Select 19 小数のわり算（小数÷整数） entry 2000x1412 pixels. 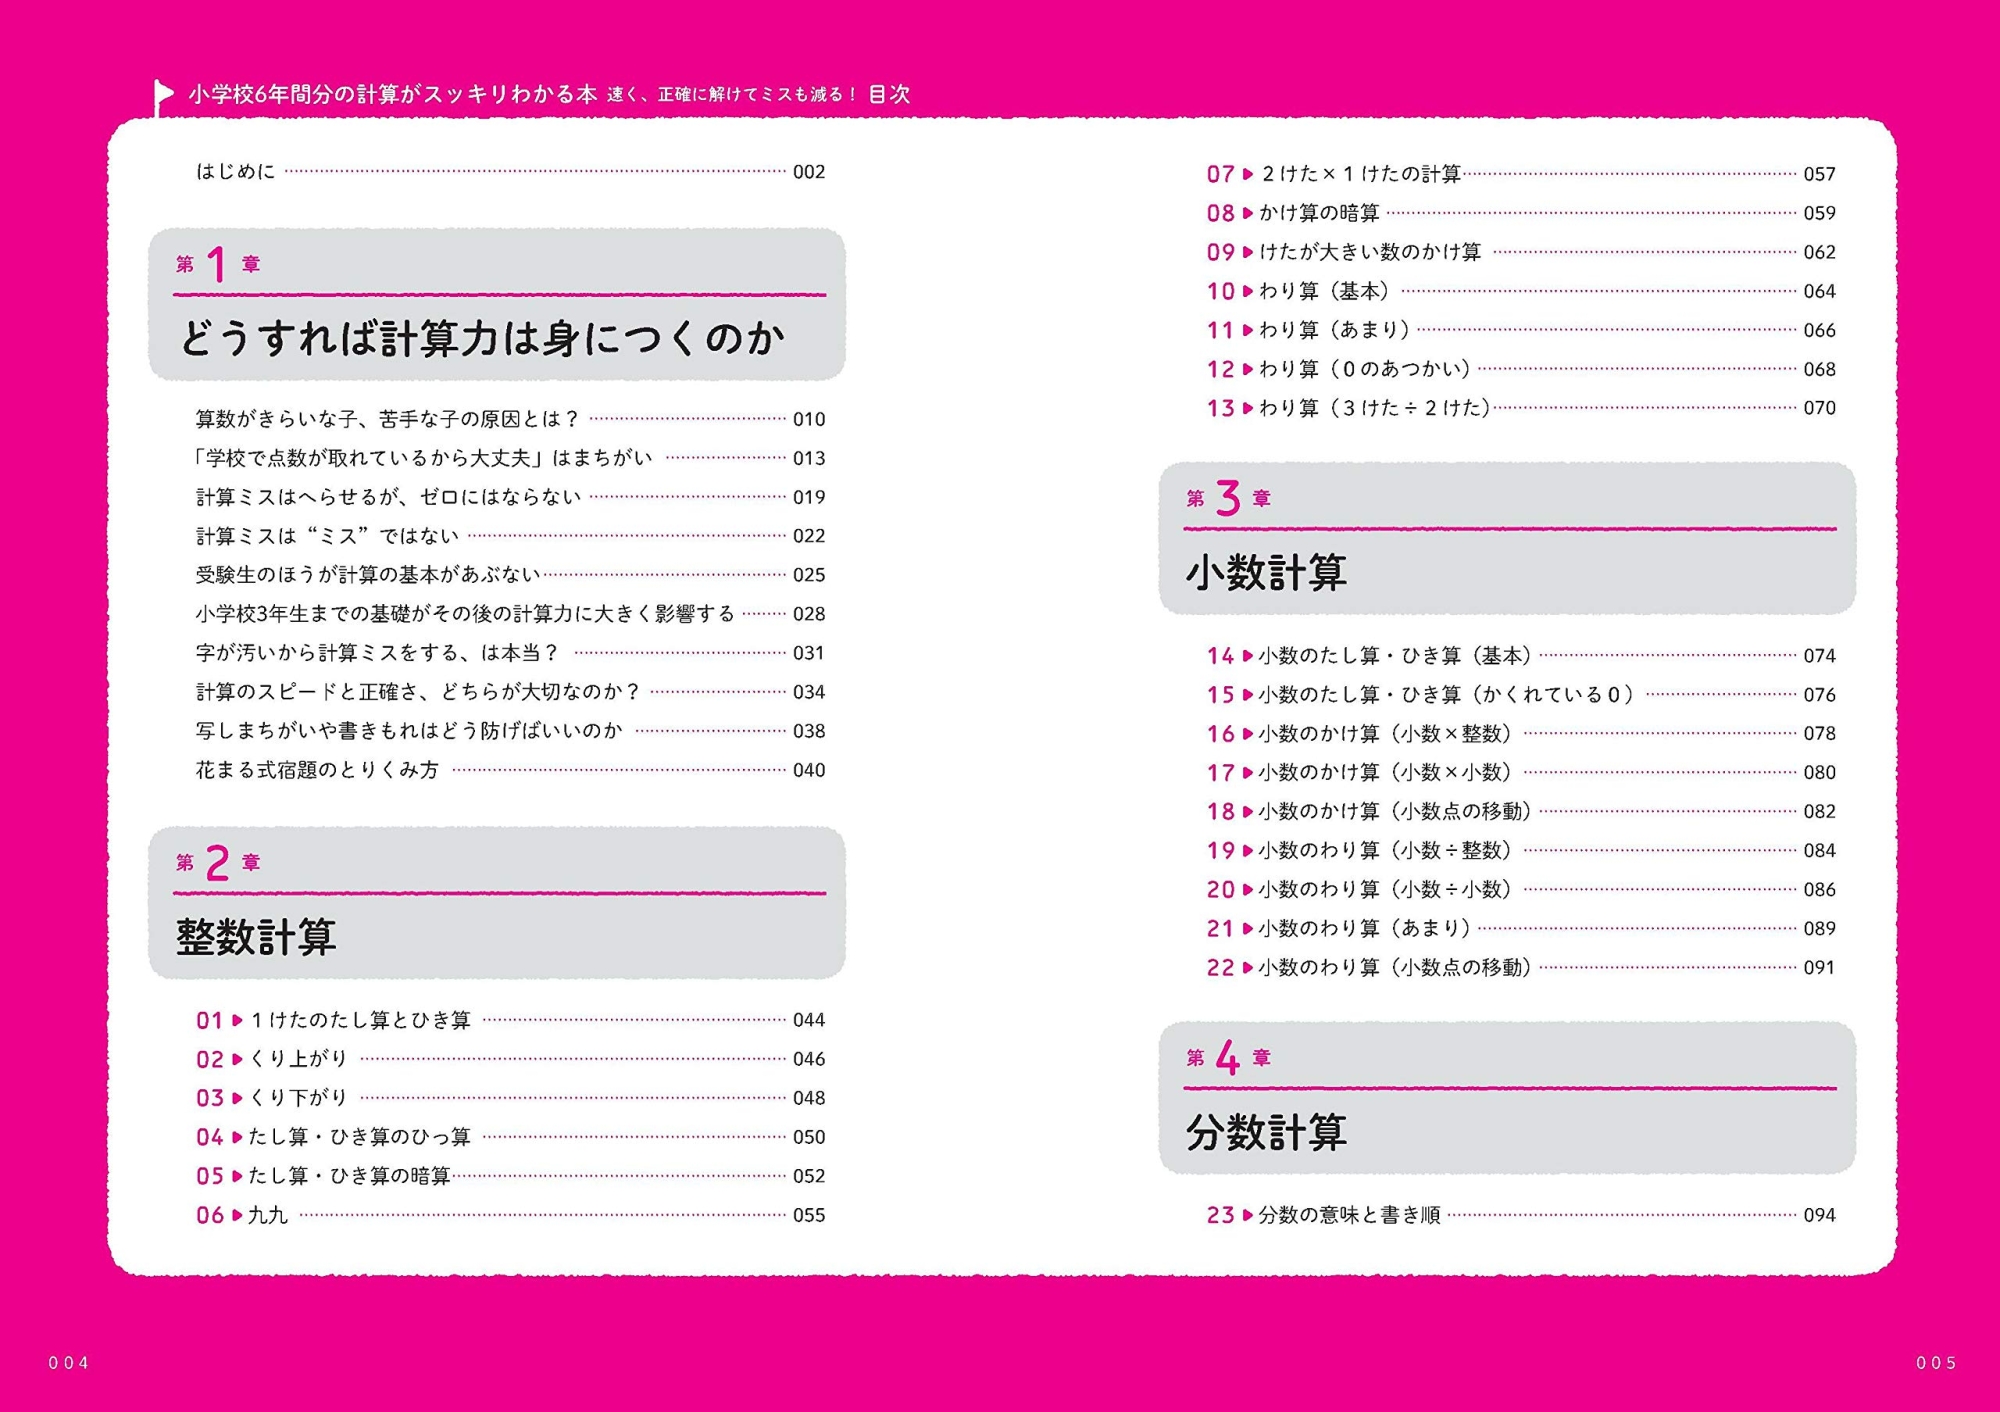pyautogui.click(x=1521, y=851)
